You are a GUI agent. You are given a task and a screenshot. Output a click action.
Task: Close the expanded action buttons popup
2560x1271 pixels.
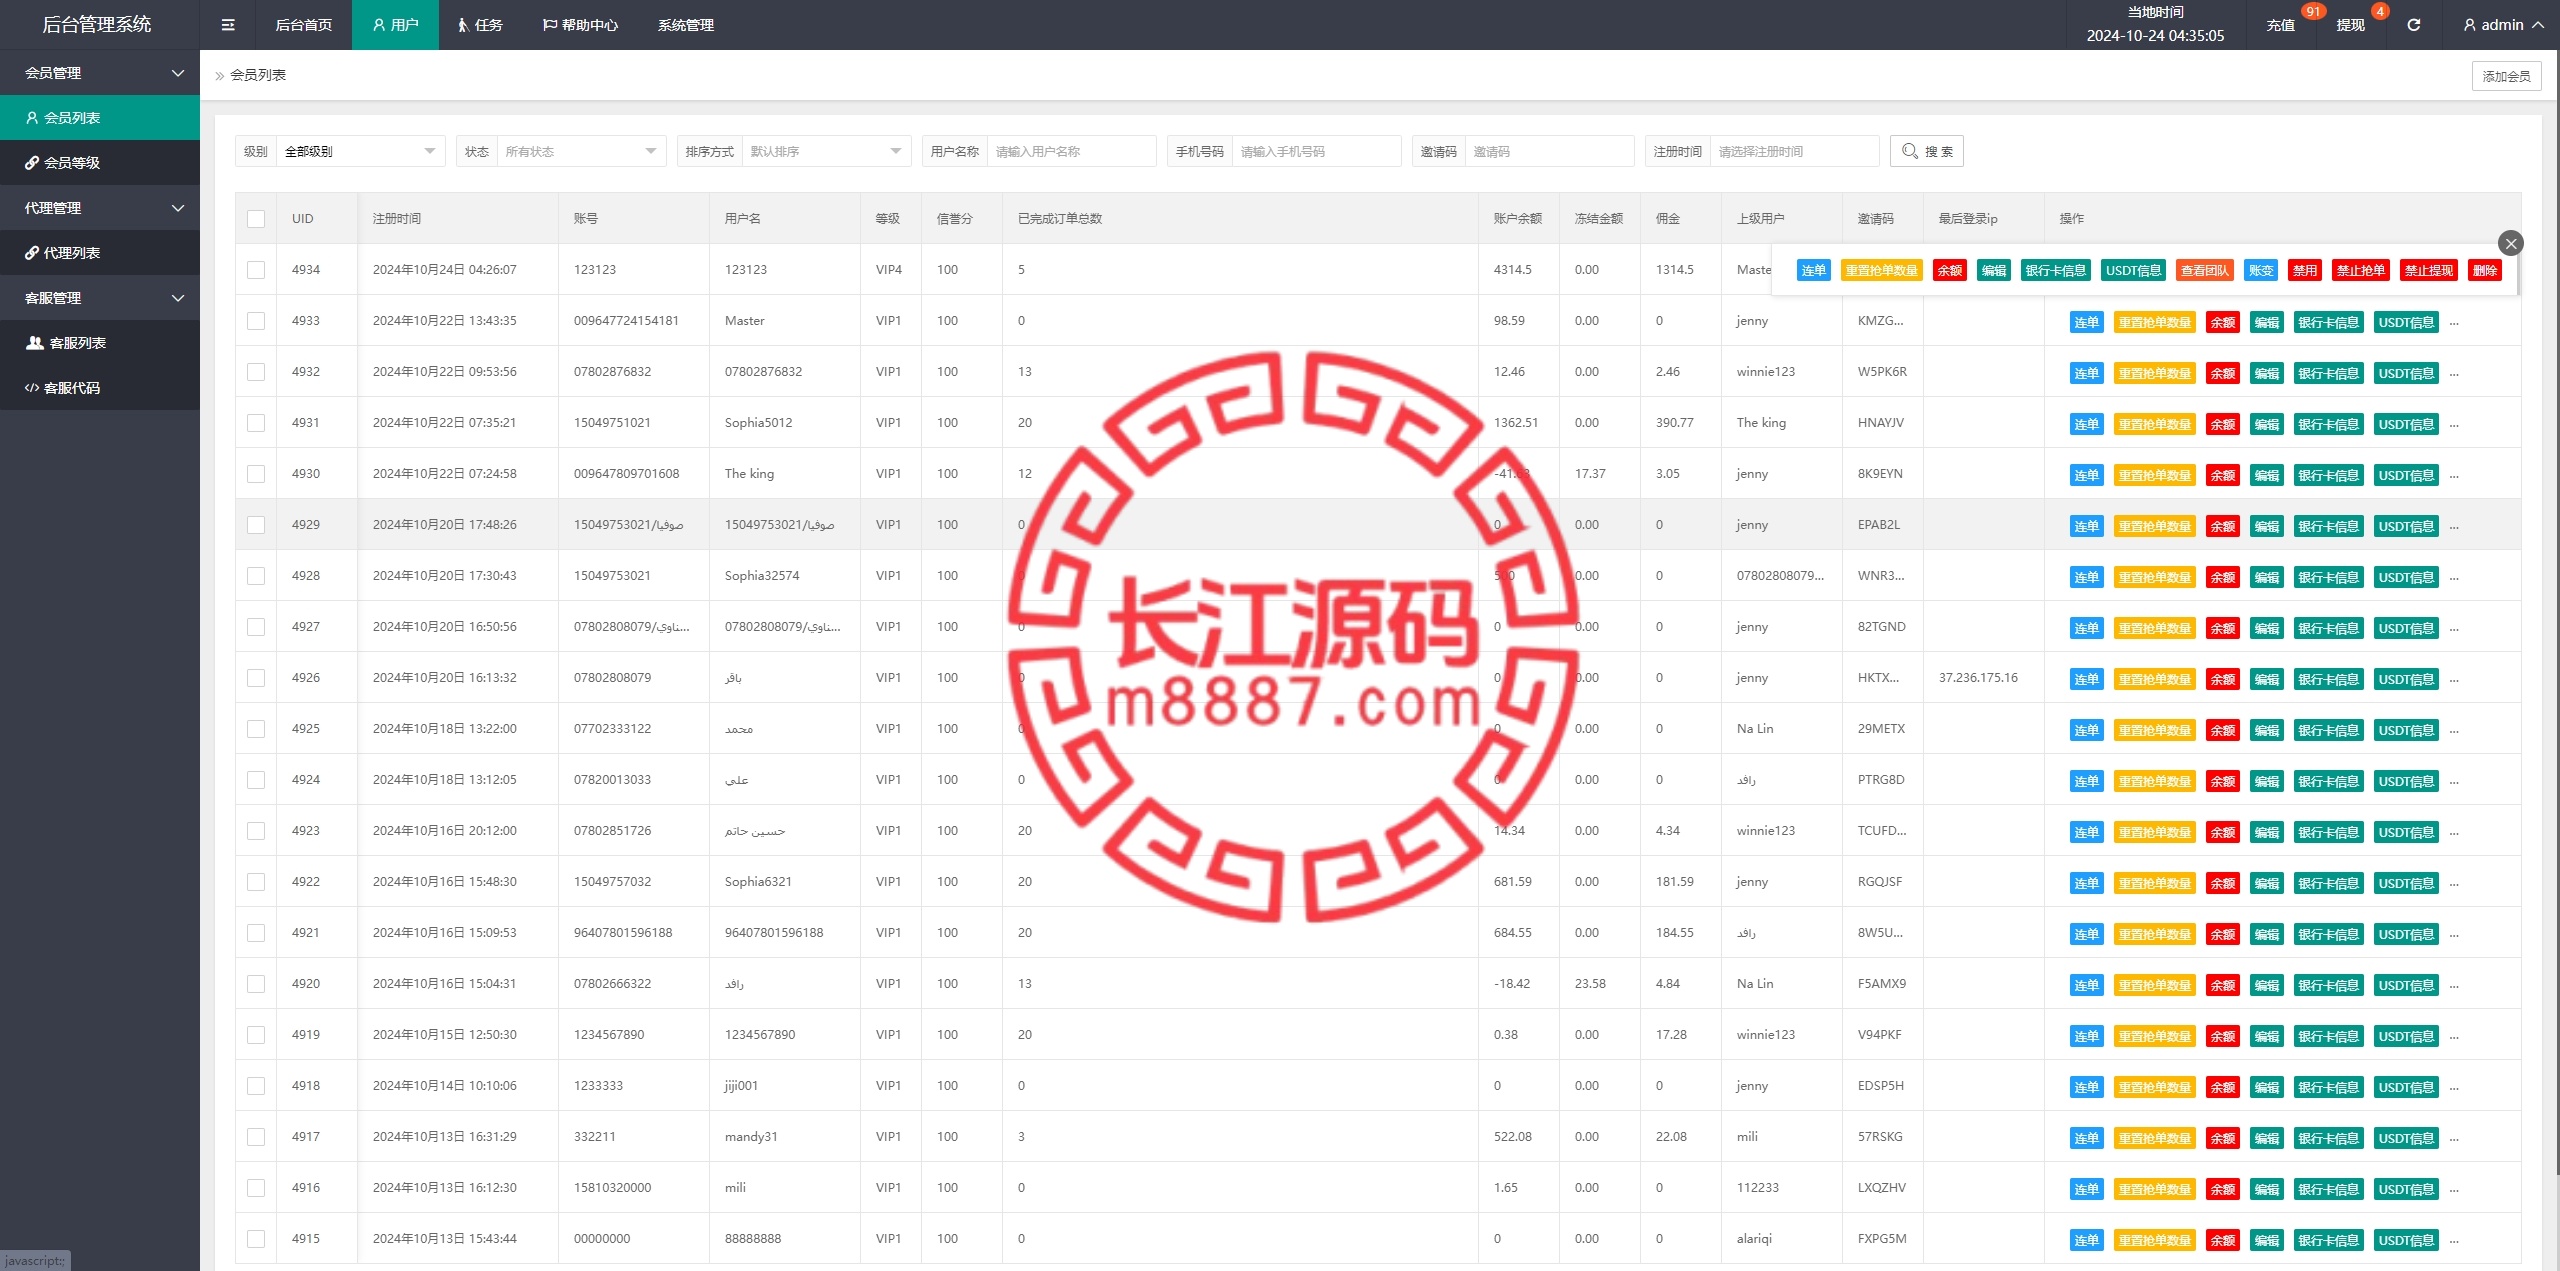coord(2510,243)
